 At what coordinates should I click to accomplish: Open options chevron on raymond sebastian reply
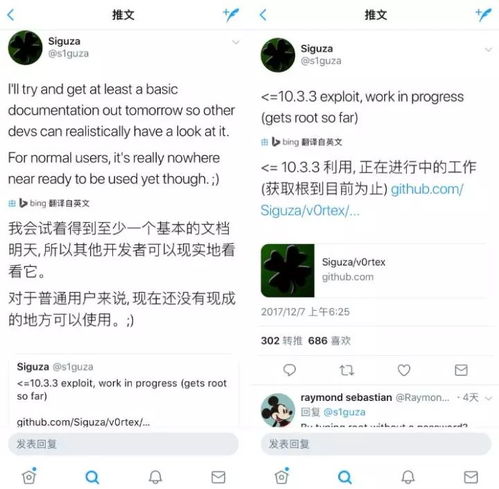point(488,398)
